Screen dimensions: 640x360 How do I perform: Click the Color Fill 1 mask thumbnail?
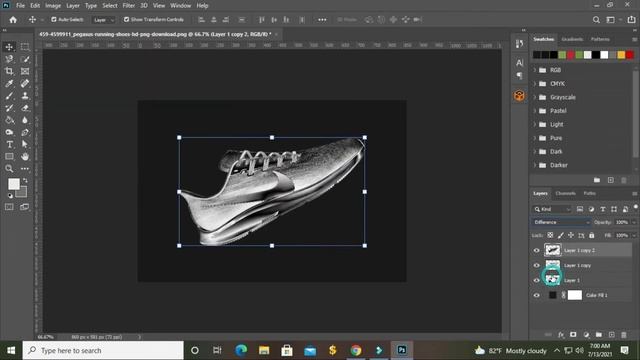coord(575,295)
